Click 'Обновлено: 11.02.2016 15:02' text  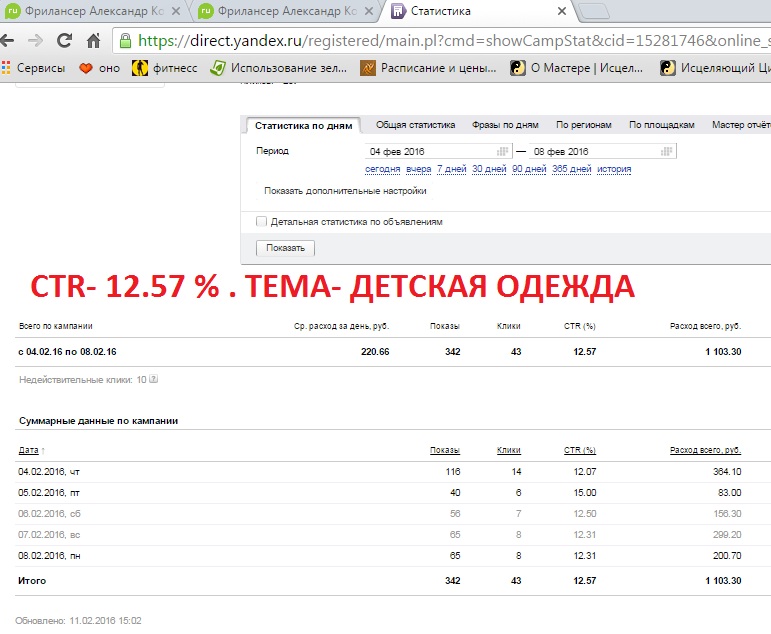coord(78,621)
